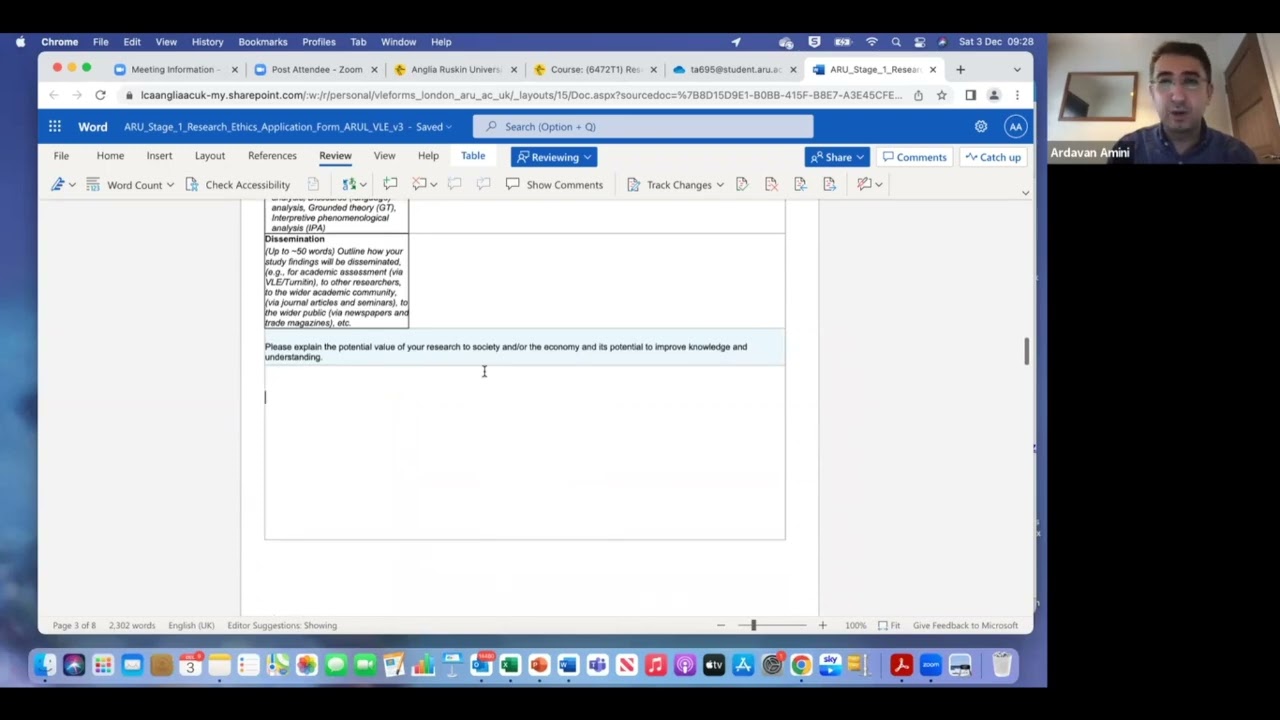
Task: Open a new Chrome tab with plus
Action: [x=960, y=69]
